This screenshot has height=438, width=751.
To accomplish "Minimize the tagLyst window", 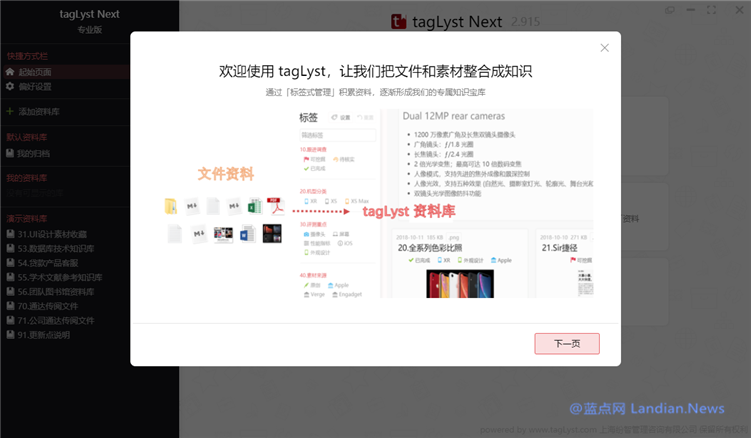I will pos(691,10).
